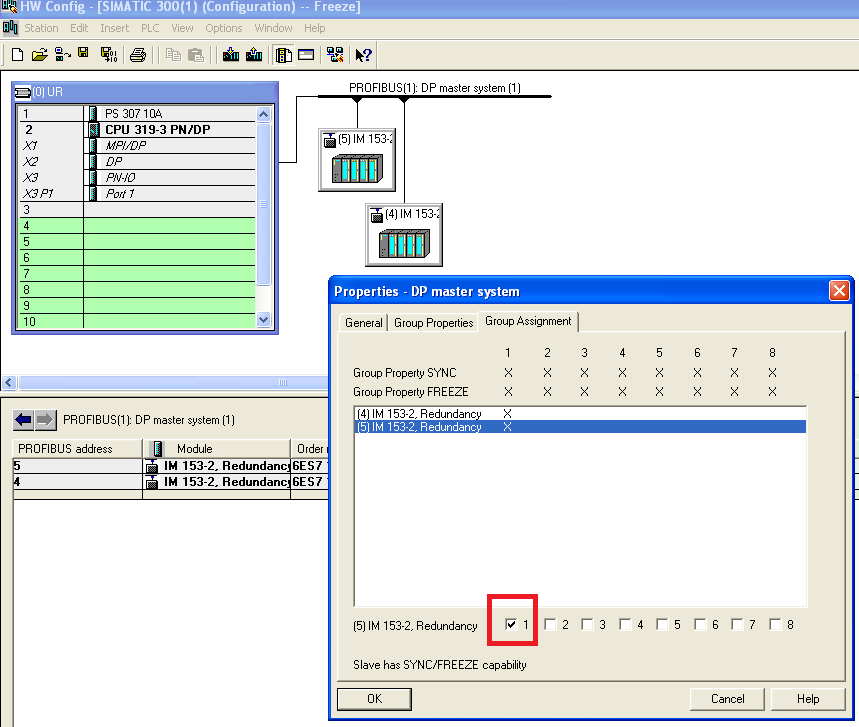Click the Module column header
This screenshot has height=727, width=859.
point(217,449)
